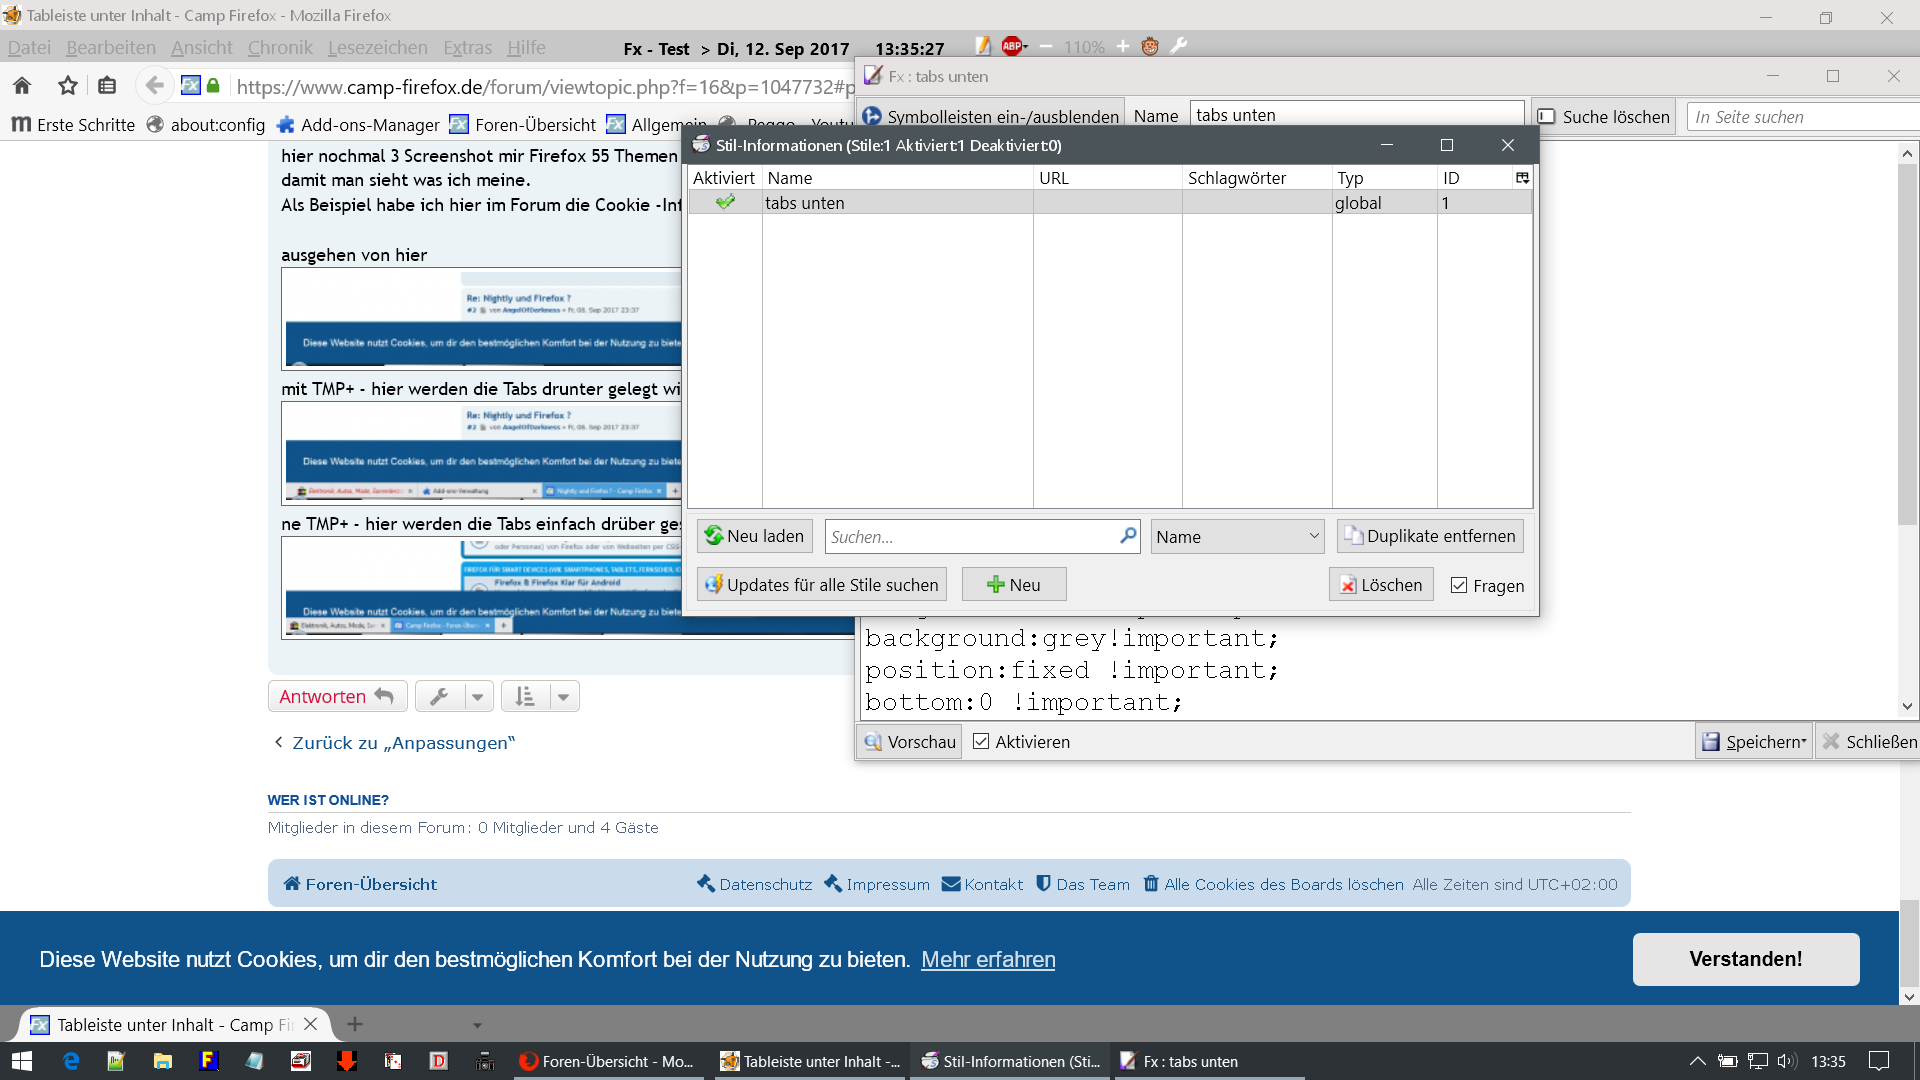Screen dimensions: 1920x1080
Task: Click the search magnifier in Suchen field
Action: (x=1127, y=536)
